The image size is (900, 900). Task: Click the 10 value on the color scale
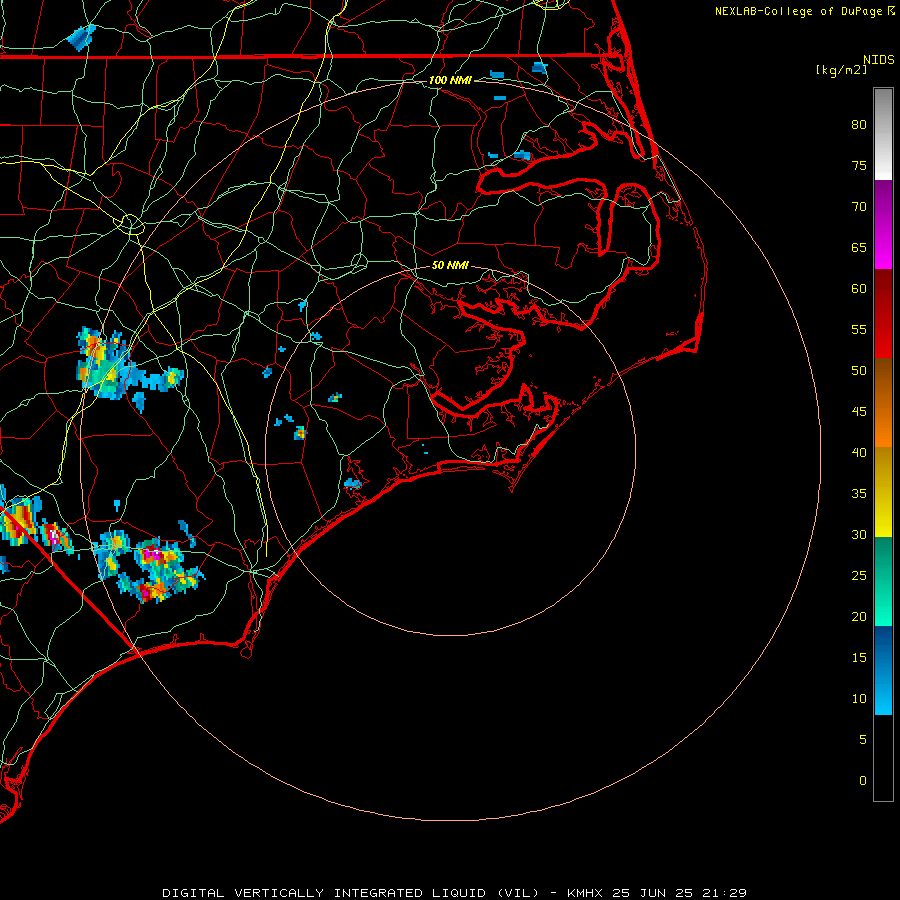(859, 699)
